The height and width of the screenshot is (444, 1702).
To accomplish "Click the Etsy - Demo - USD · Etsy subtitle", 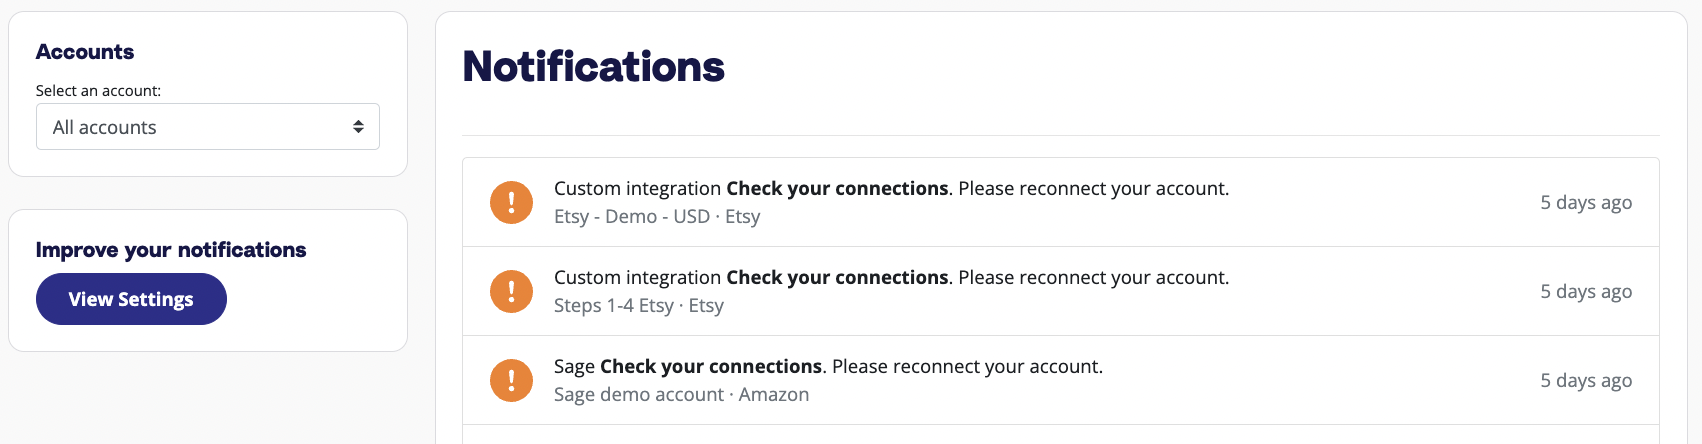I will coord(657,216).
